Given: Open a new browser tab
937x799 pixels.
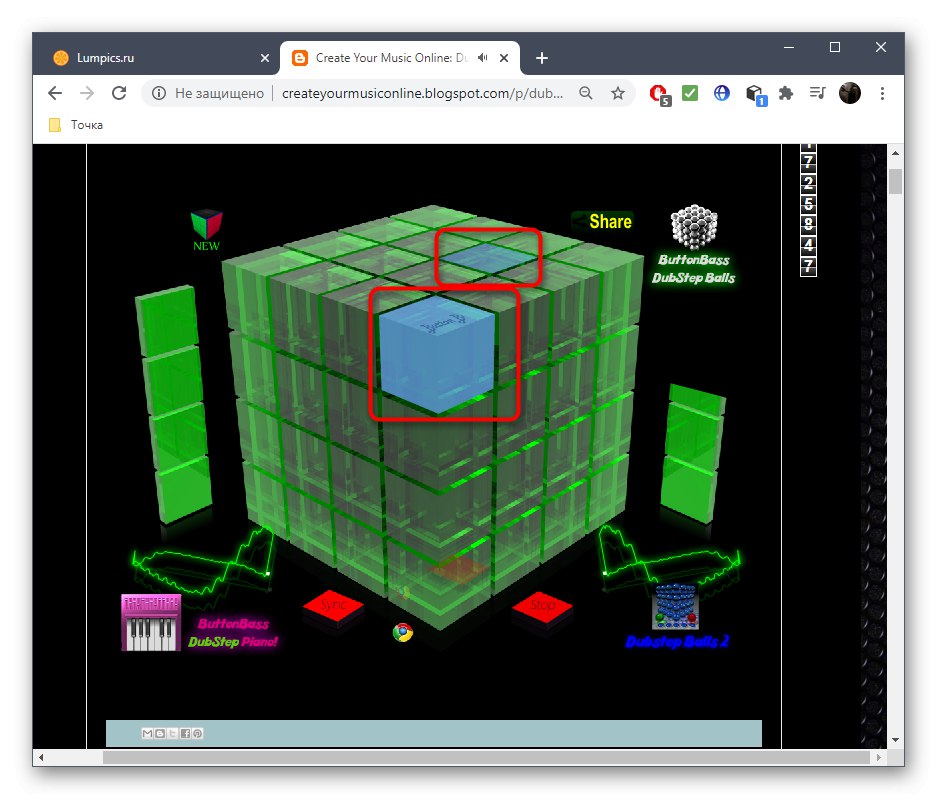Looking at the screenshot, I should point(542,58).
